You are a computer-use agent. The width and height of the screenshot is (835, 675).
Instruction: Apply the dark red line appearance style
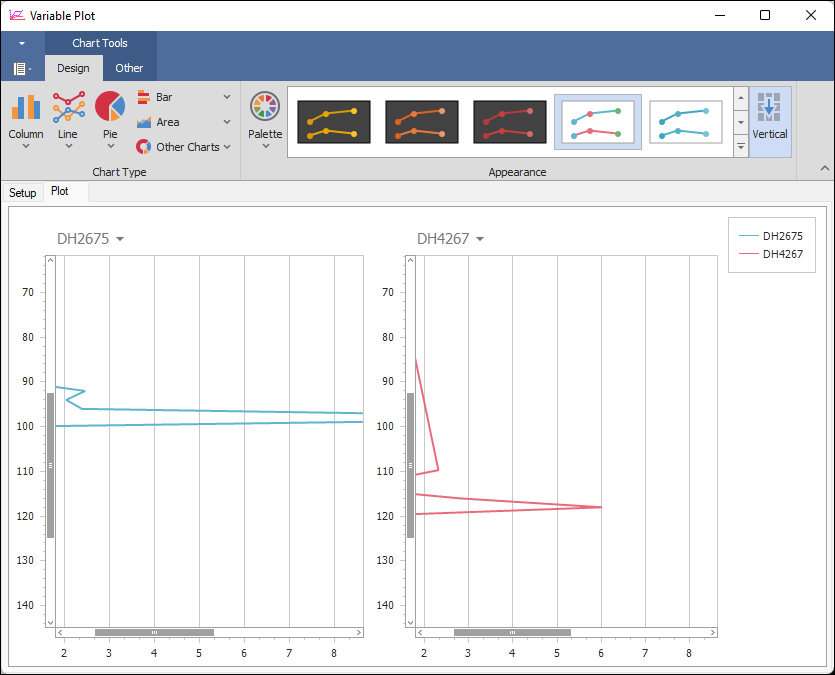tap(510, 121)
